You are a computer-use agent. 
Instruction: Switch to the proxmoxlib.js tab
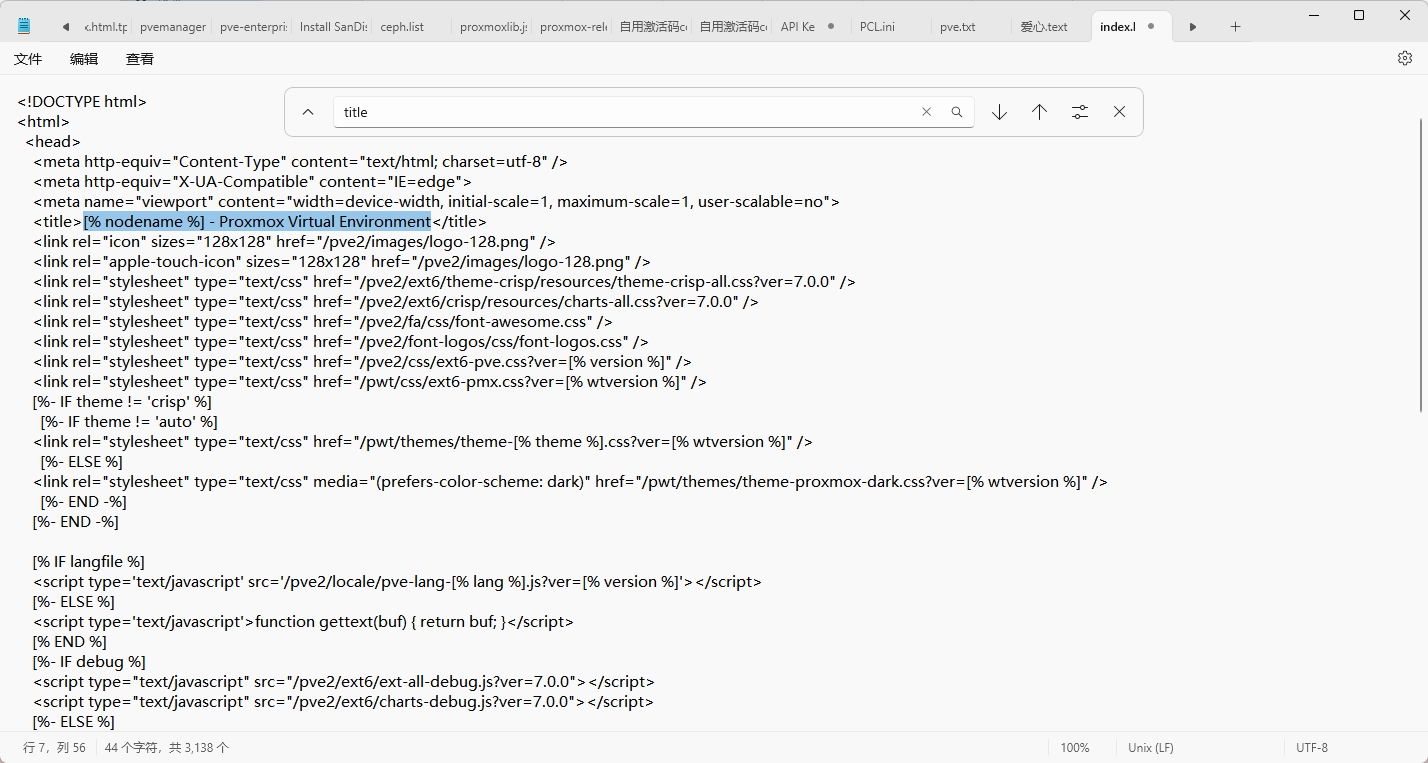492,27
